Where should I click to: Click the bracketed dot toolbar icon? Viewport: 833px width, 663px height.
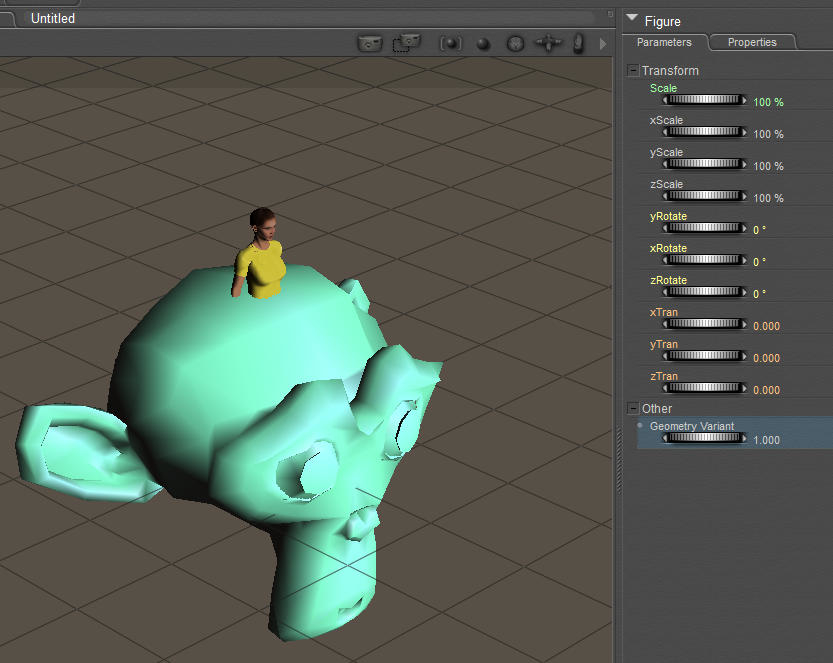451,43
